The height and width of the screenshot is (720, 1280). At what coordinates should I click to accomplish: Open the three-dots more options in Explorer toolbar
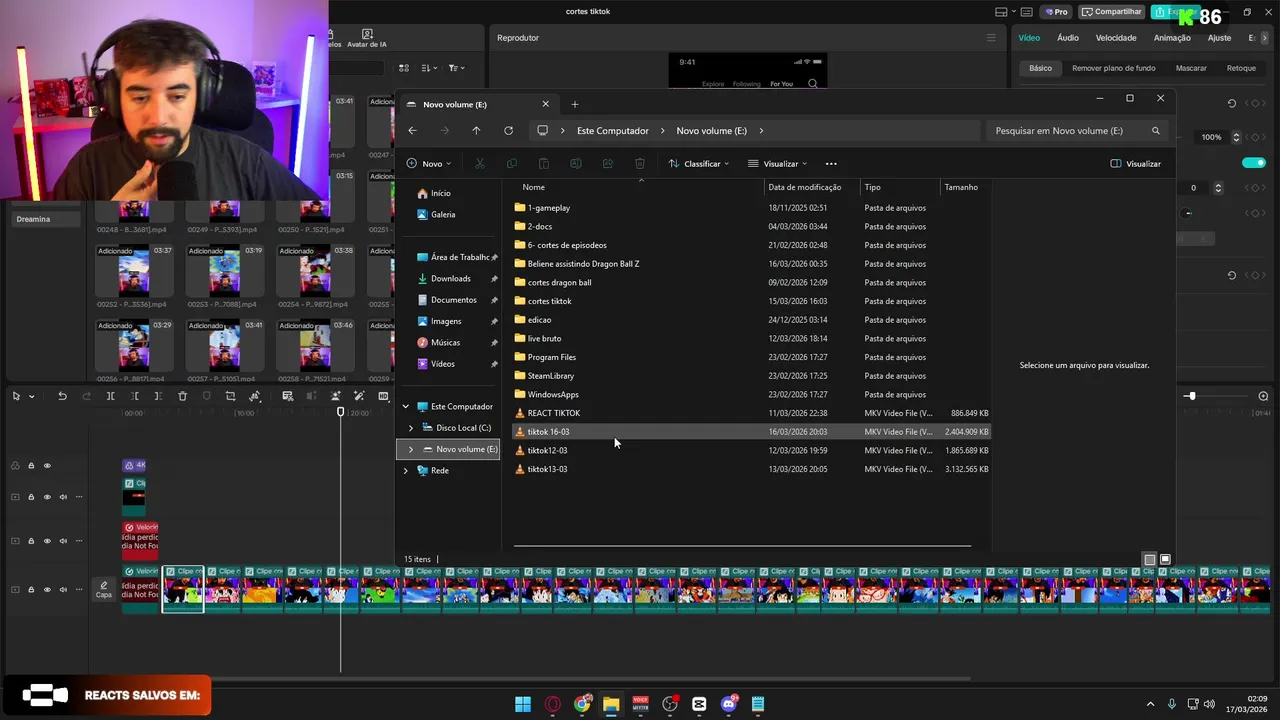pos(831,163)
